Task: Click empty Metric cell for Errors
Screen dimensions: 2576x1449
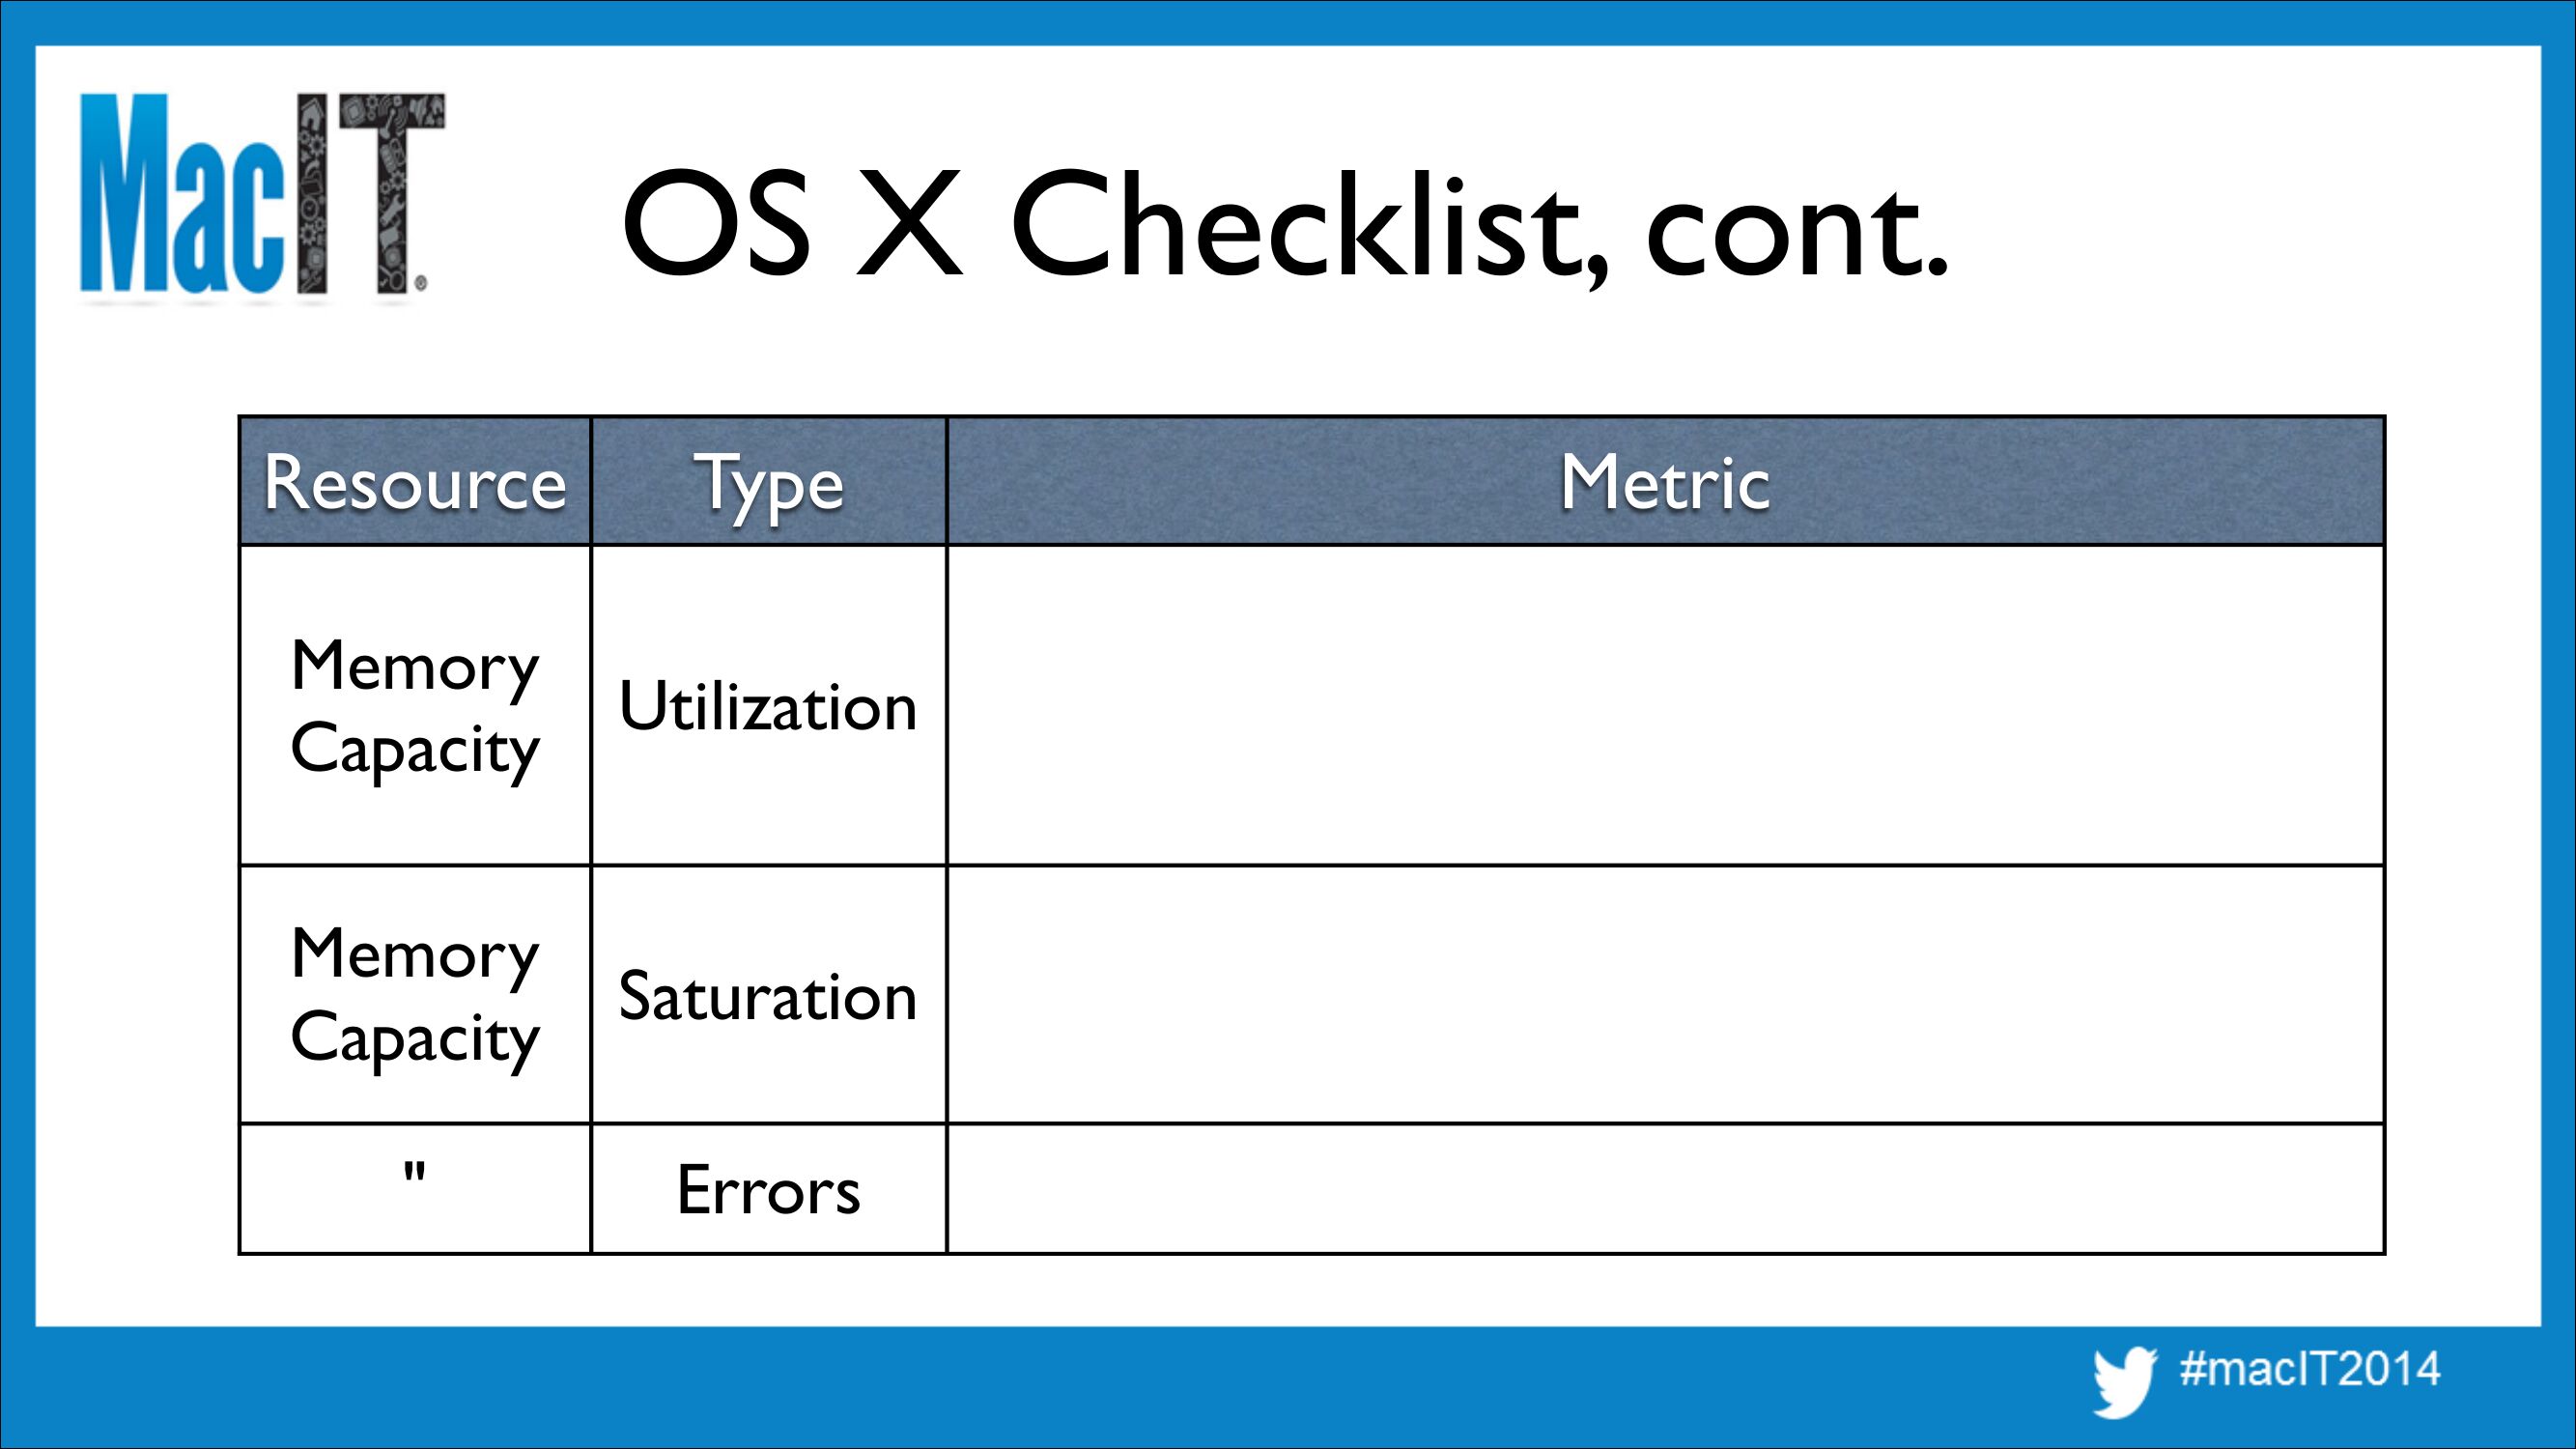Action: click(1665, 1188)
